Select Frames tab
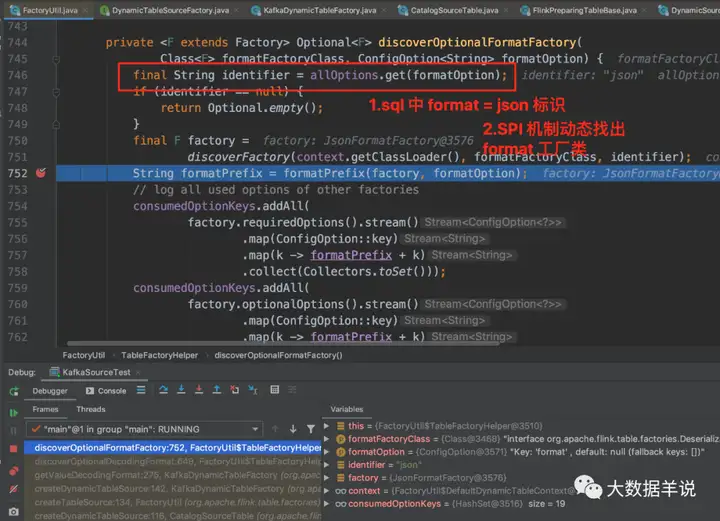Screen dimensions: 720x521 [45, 409]
